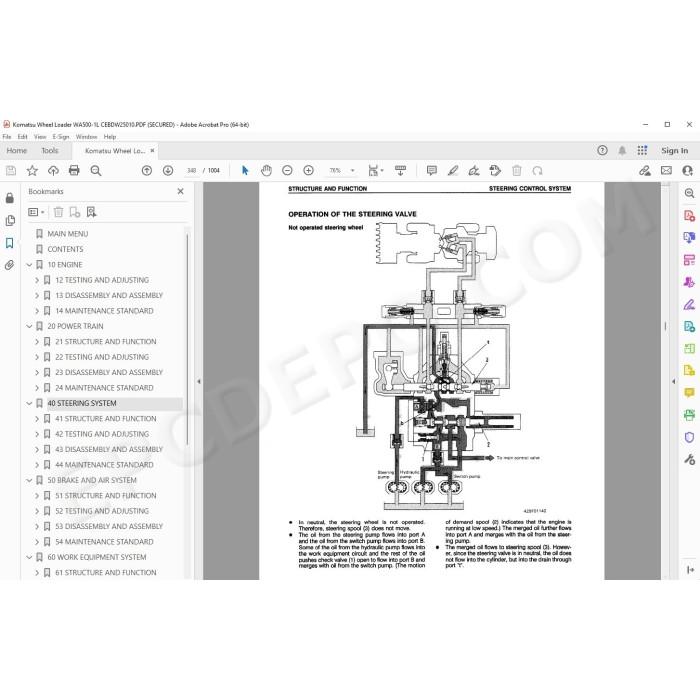The width and height of the screenshot is (700, 700).
Task: Zoom in with plus button
Action: (308, 171)
